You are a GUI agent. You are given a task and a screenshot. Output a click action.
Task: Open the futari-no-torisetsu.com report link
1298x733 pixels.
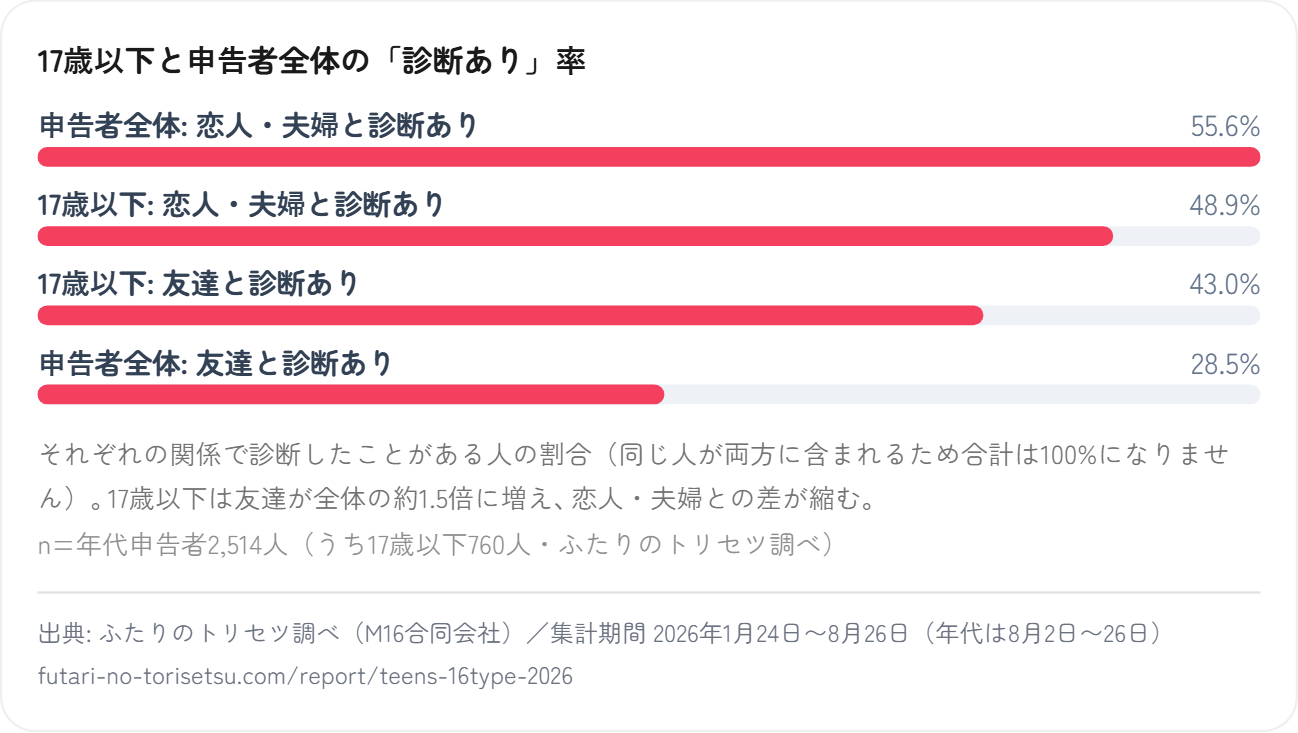(305, 676)
